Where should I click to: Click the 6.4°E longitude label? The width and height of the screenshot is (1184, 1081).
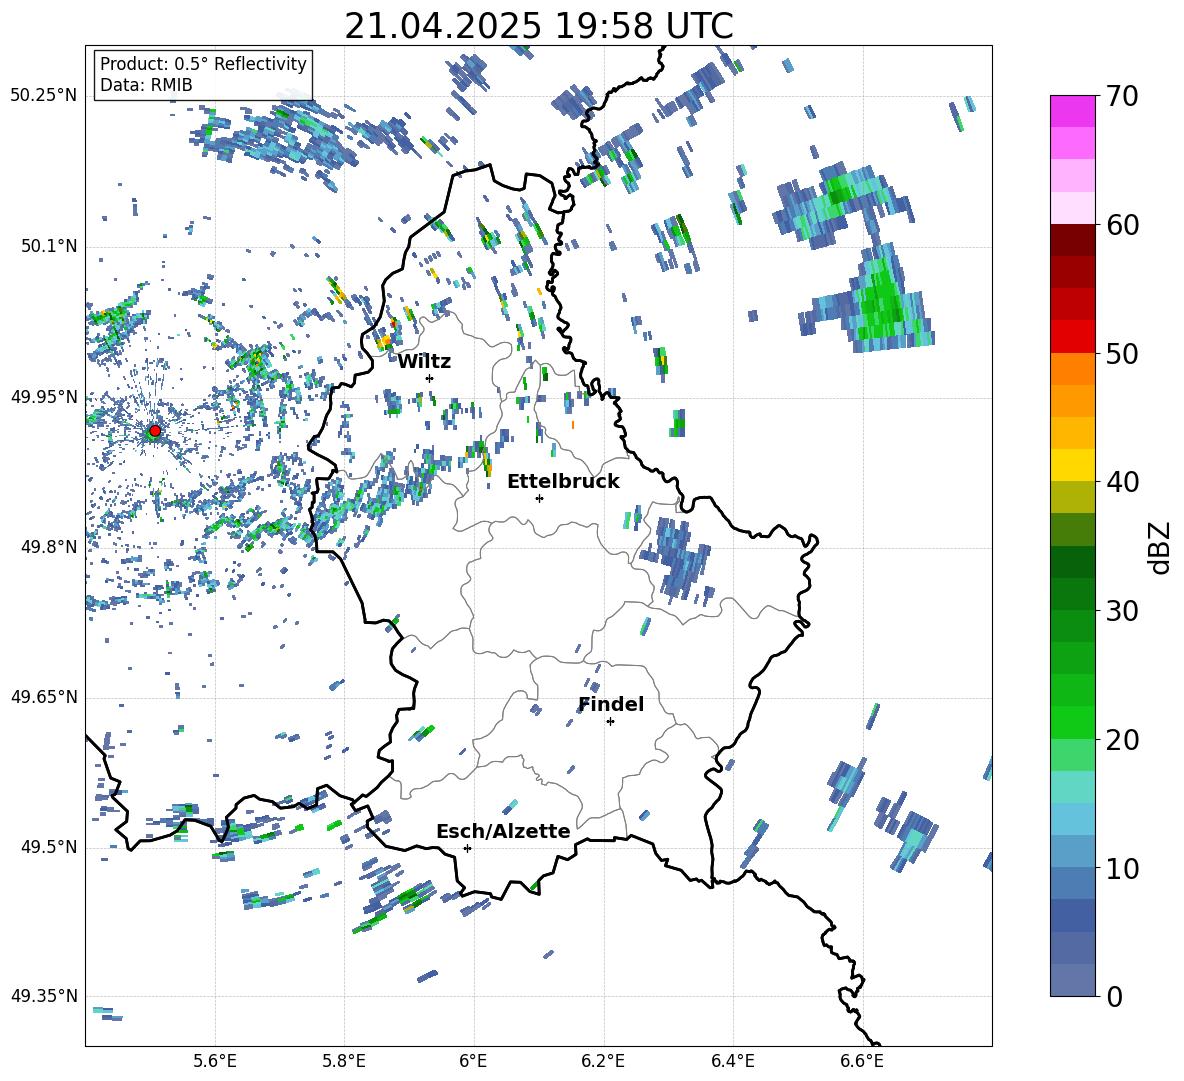click(732, 1061)
